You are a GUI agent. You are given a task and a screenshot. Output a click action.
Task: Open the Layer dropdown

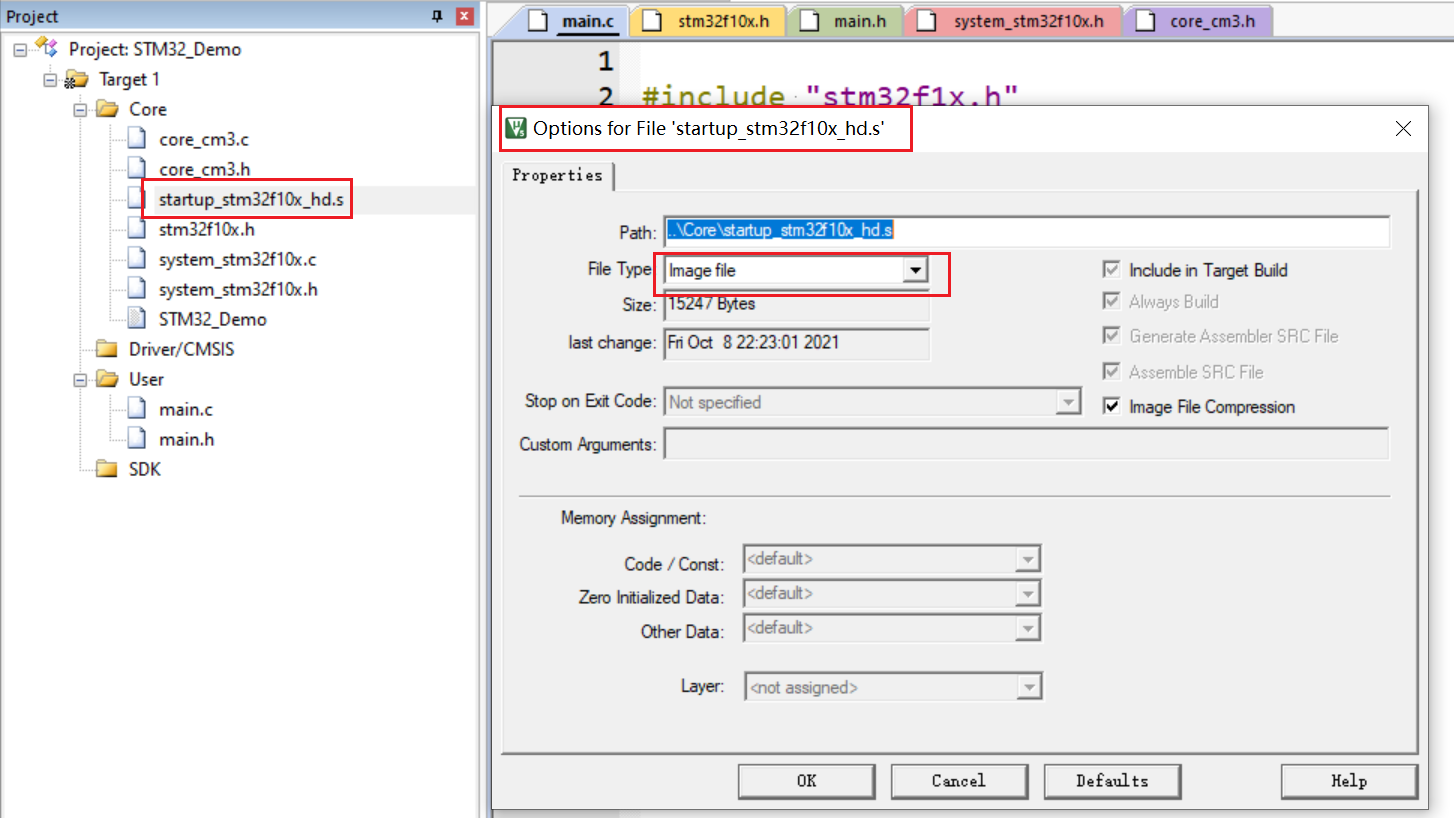click(1028, 688)
